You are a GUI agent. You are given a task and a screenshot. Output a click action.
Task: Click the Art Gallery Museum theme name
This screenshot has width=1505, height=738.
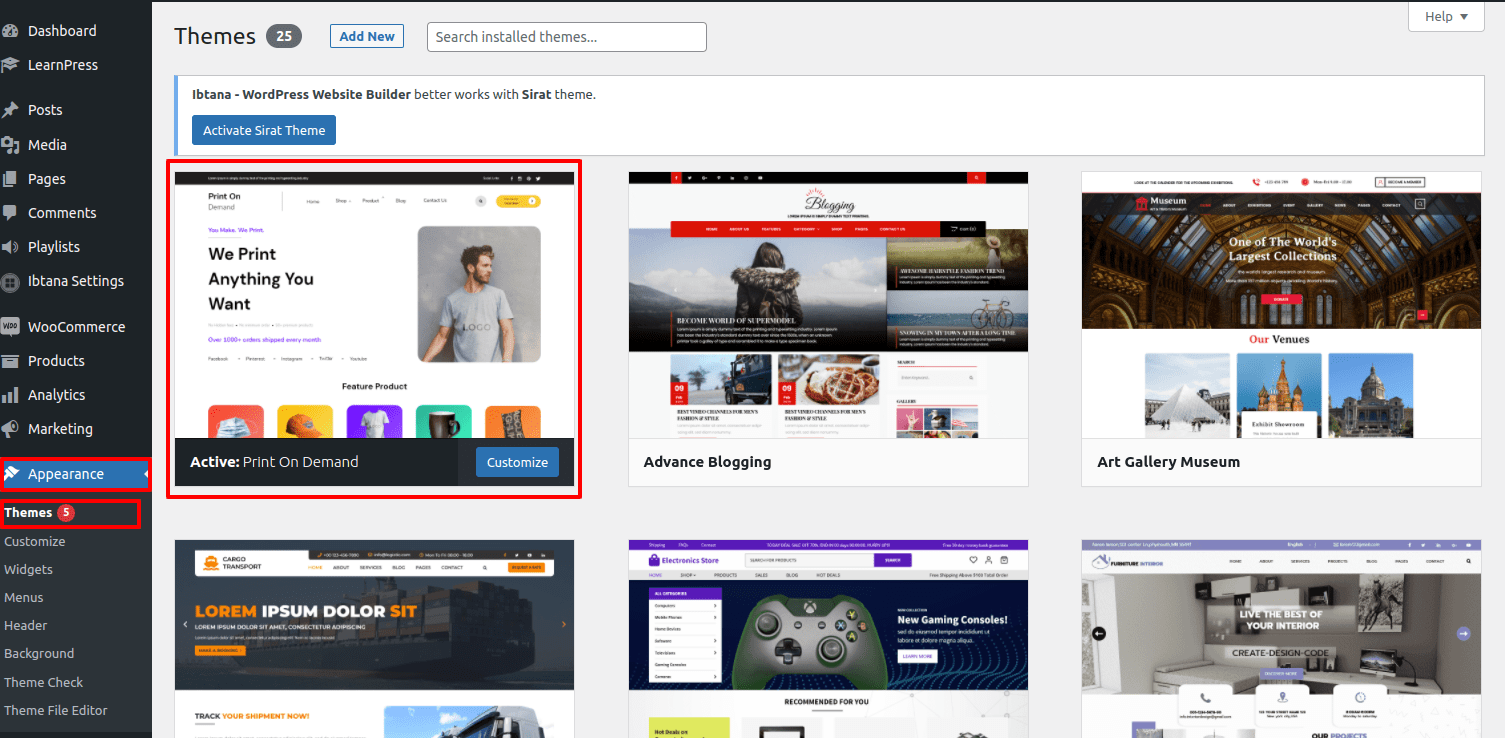tap(1168, 462)
